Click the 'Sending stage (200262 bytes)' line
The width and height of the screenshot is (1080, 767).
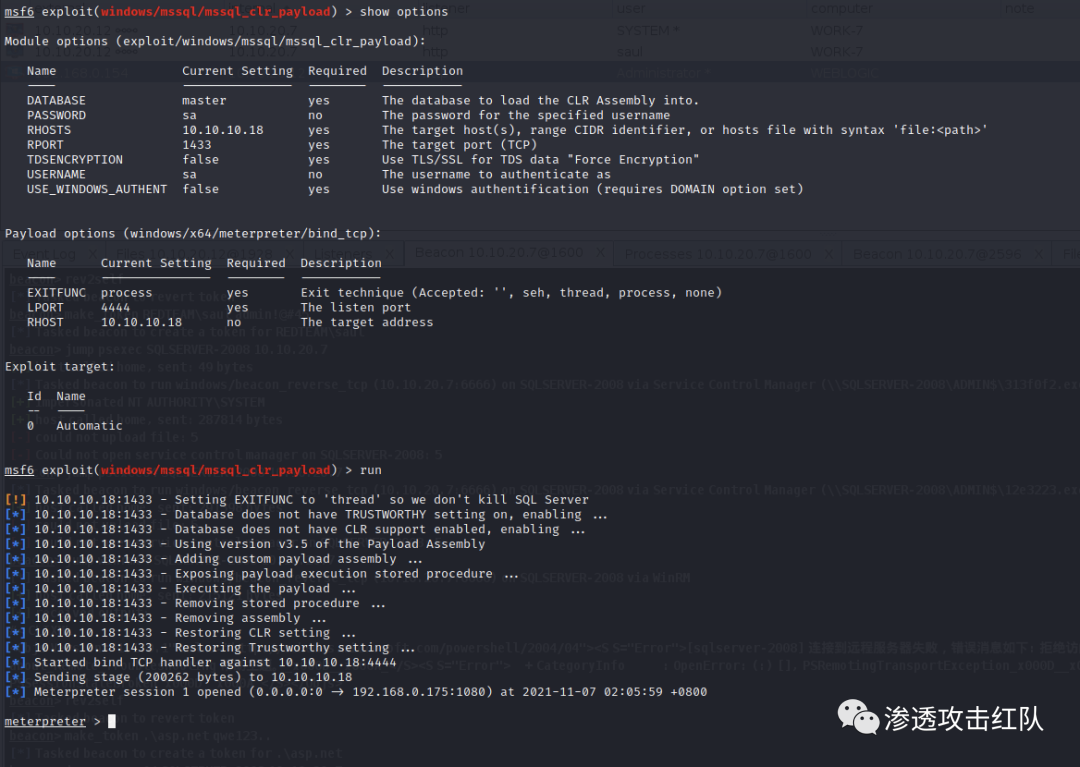(x=178, y=677)
